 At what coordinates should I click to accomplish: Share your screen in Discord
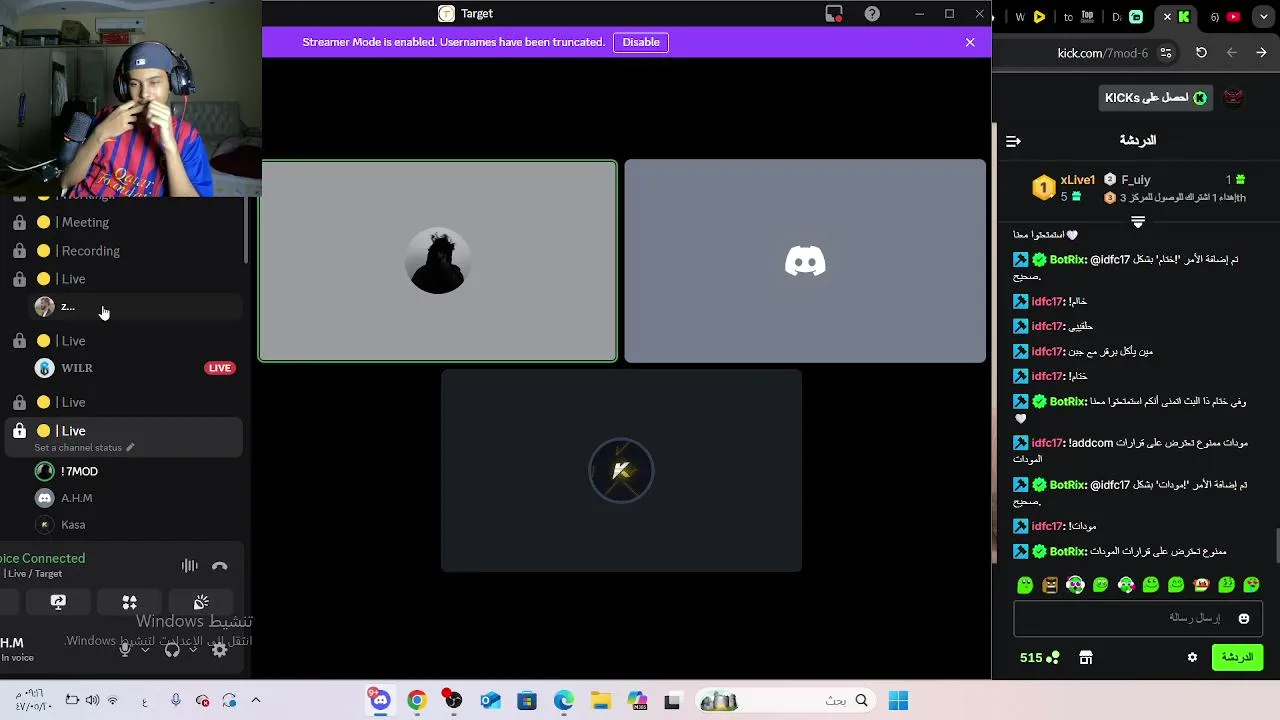pos(58,602)
